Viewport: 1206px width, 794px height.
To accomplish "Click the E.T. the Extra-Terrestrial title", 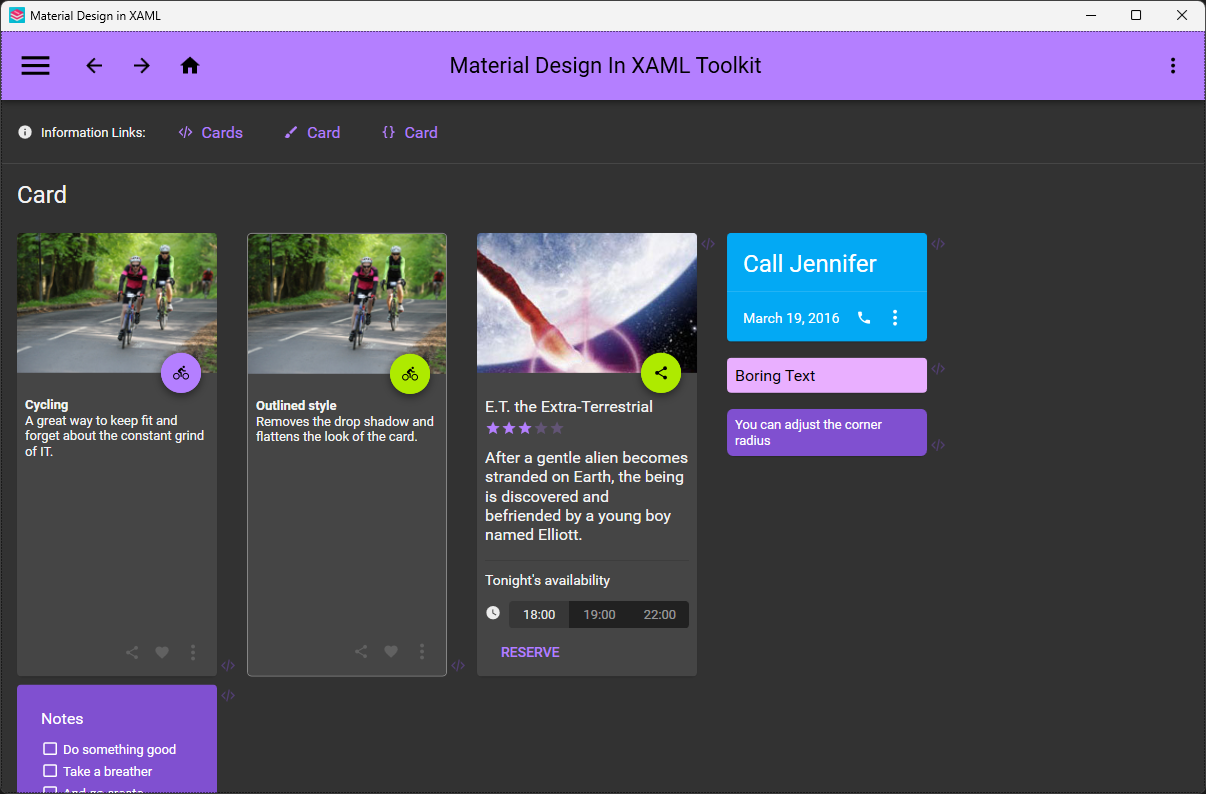I will coord(569,407).
